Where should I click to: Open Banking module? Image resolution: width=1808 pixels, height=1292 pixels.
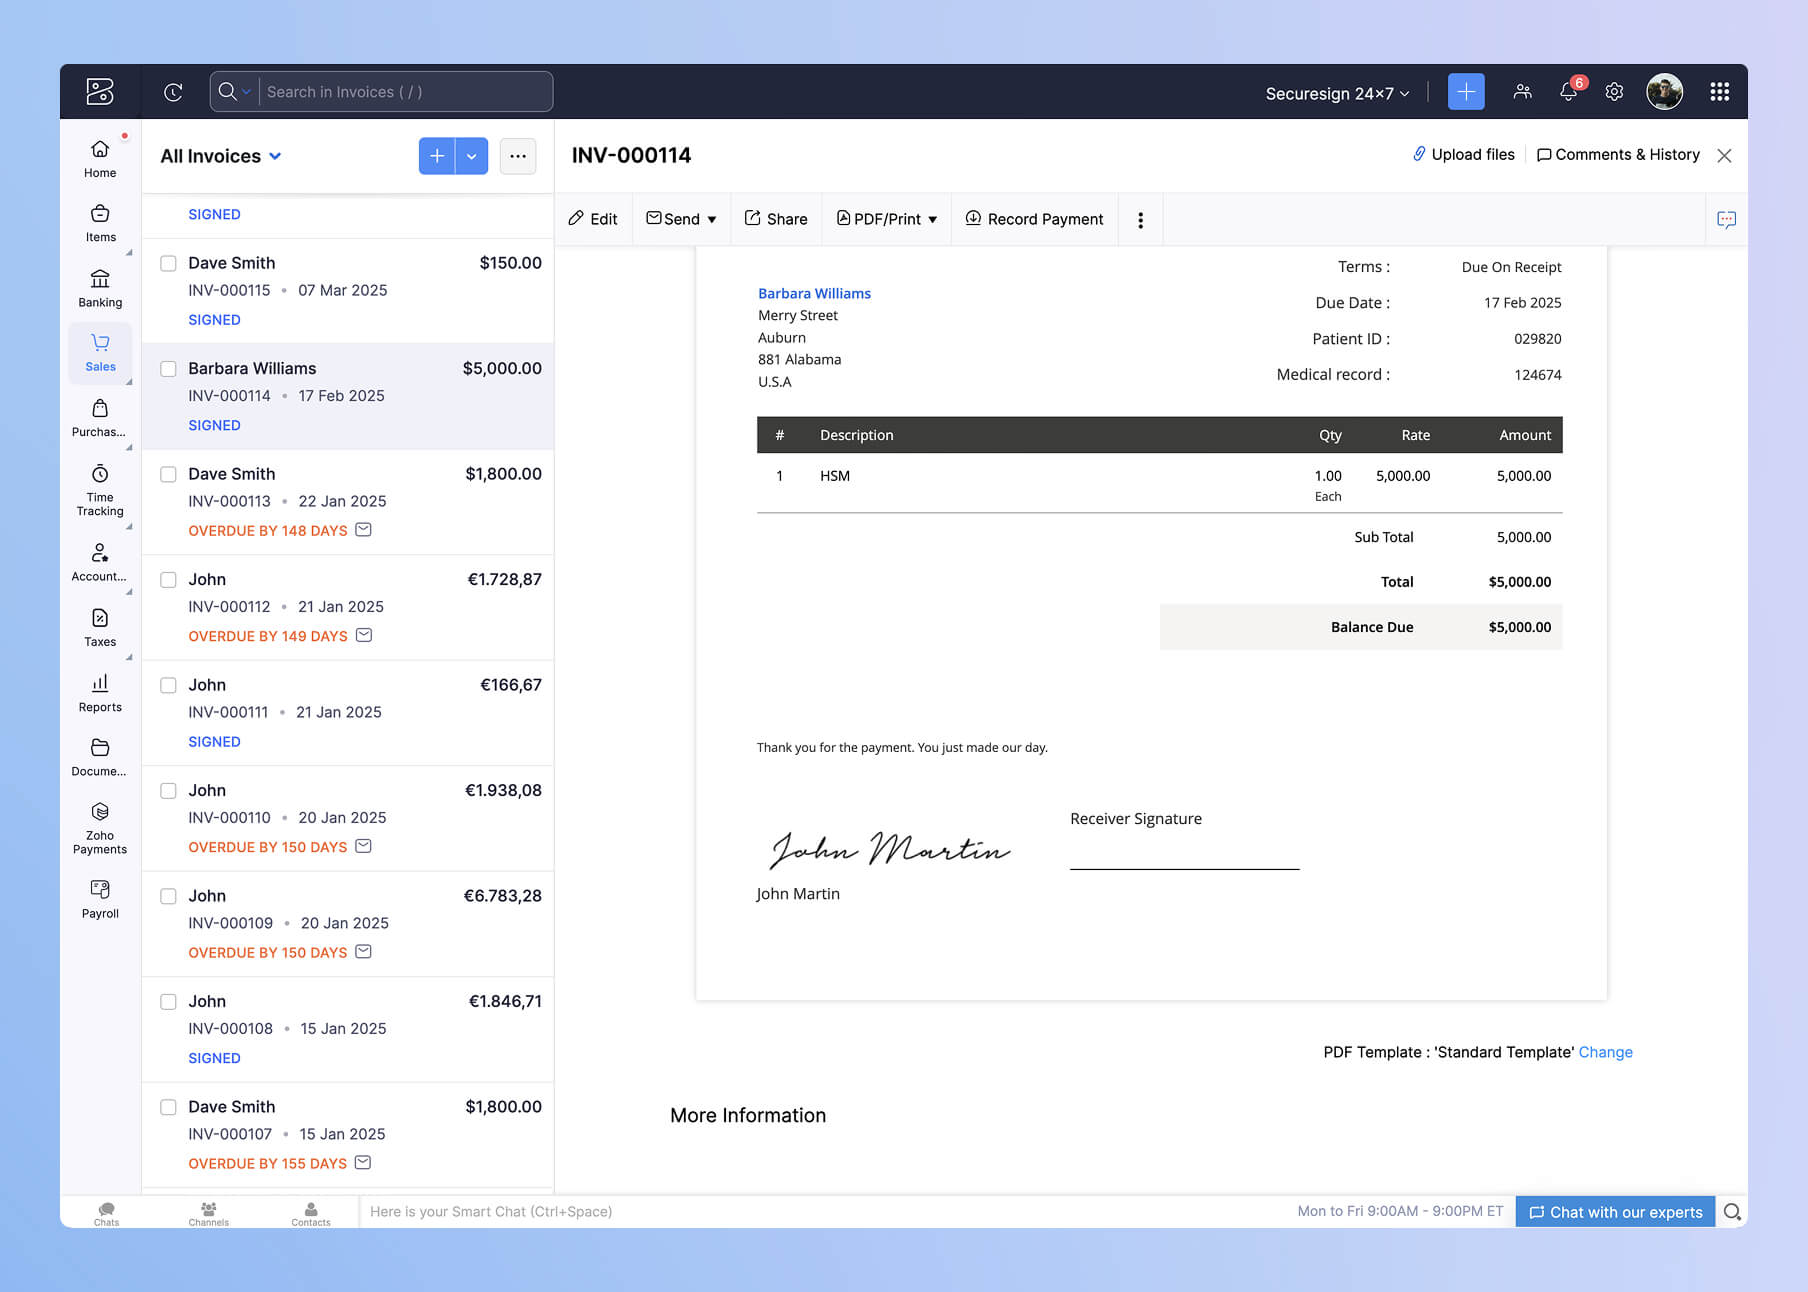[100, 289]
